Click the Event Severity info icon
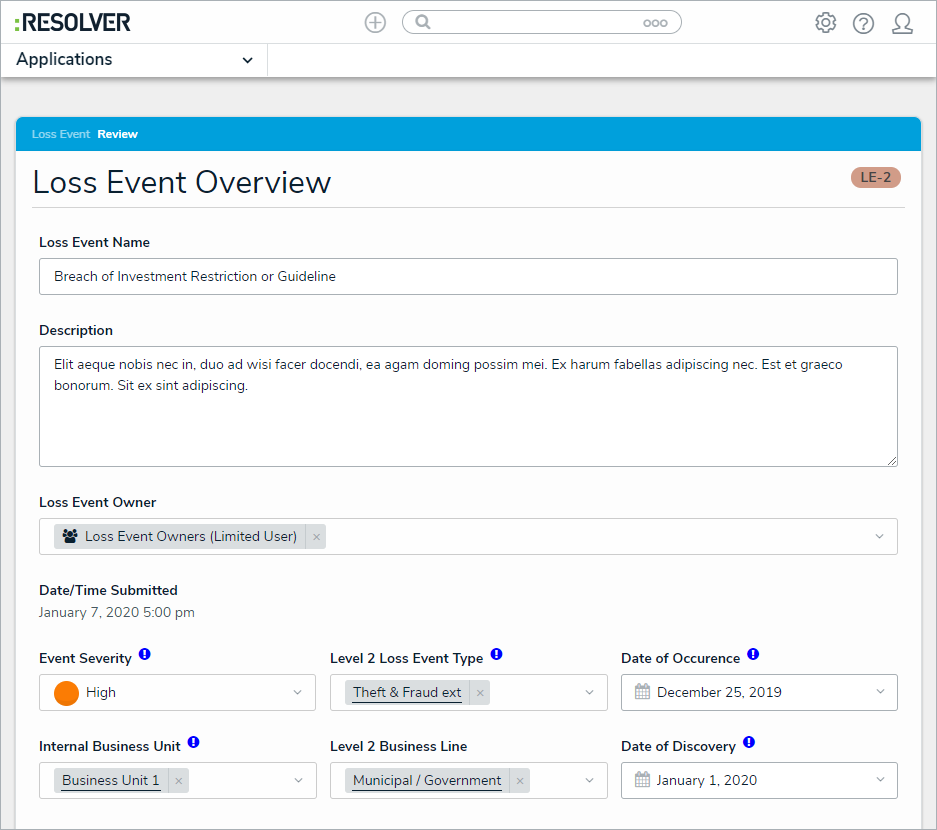Viewport: 937px width, 830px height. click(x=145, y=654)
